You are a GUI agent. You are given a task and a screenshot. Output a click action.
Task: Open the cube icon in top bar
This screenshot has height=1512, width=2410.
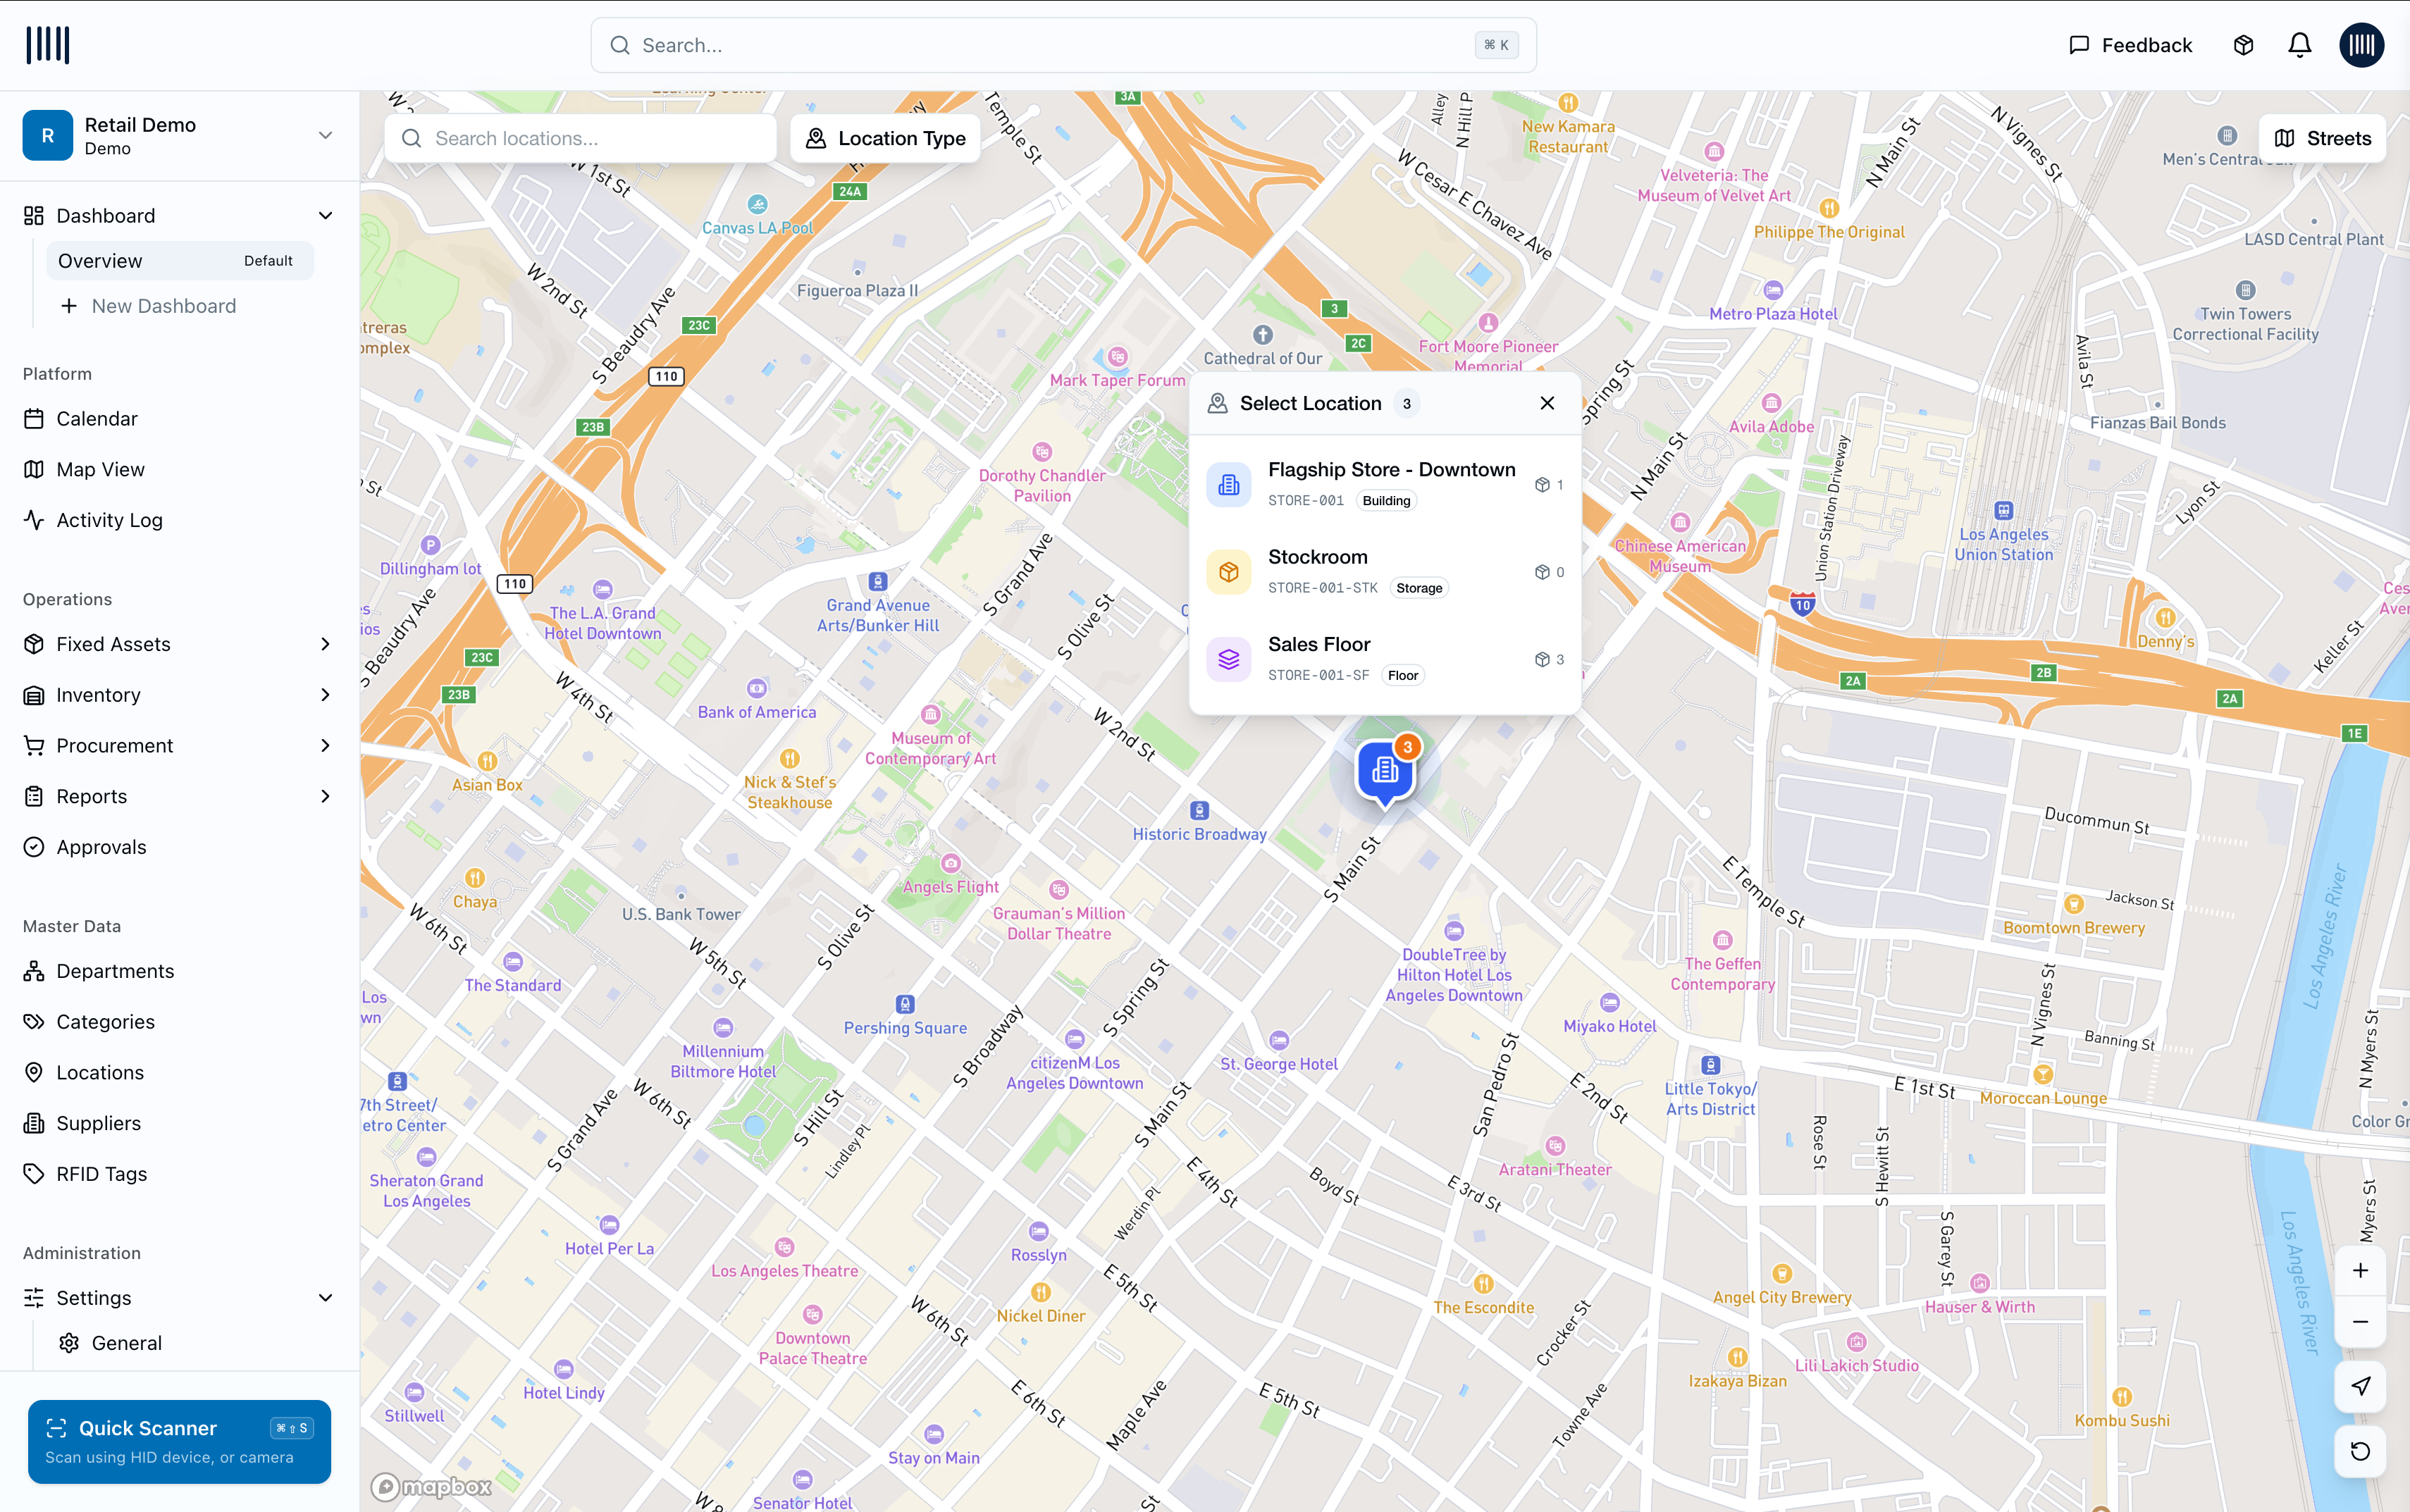tap(2243, 45)
